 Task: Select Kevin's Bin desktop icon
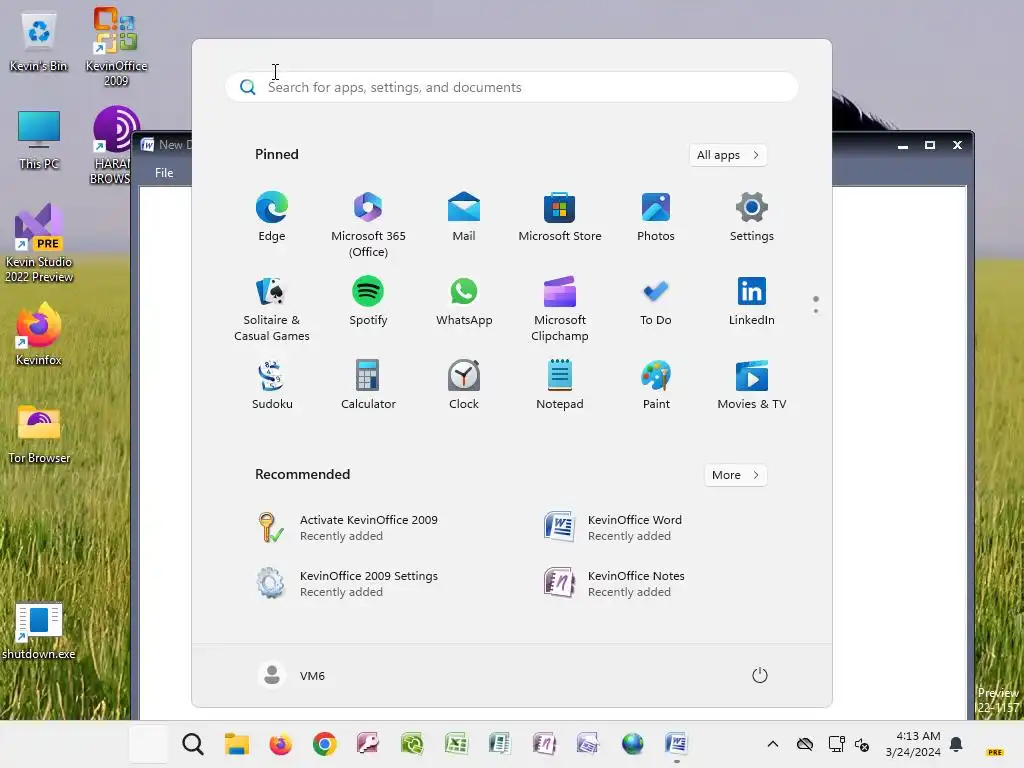39,42
